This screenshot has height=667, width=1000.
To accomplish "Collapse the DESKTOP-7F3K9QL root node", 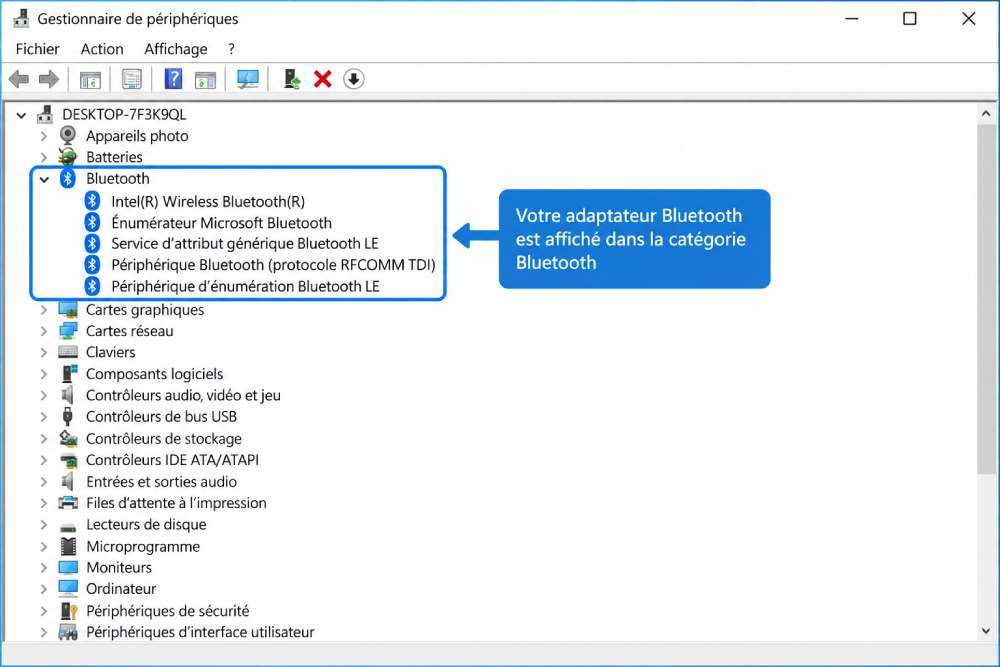I will point(21,115).
